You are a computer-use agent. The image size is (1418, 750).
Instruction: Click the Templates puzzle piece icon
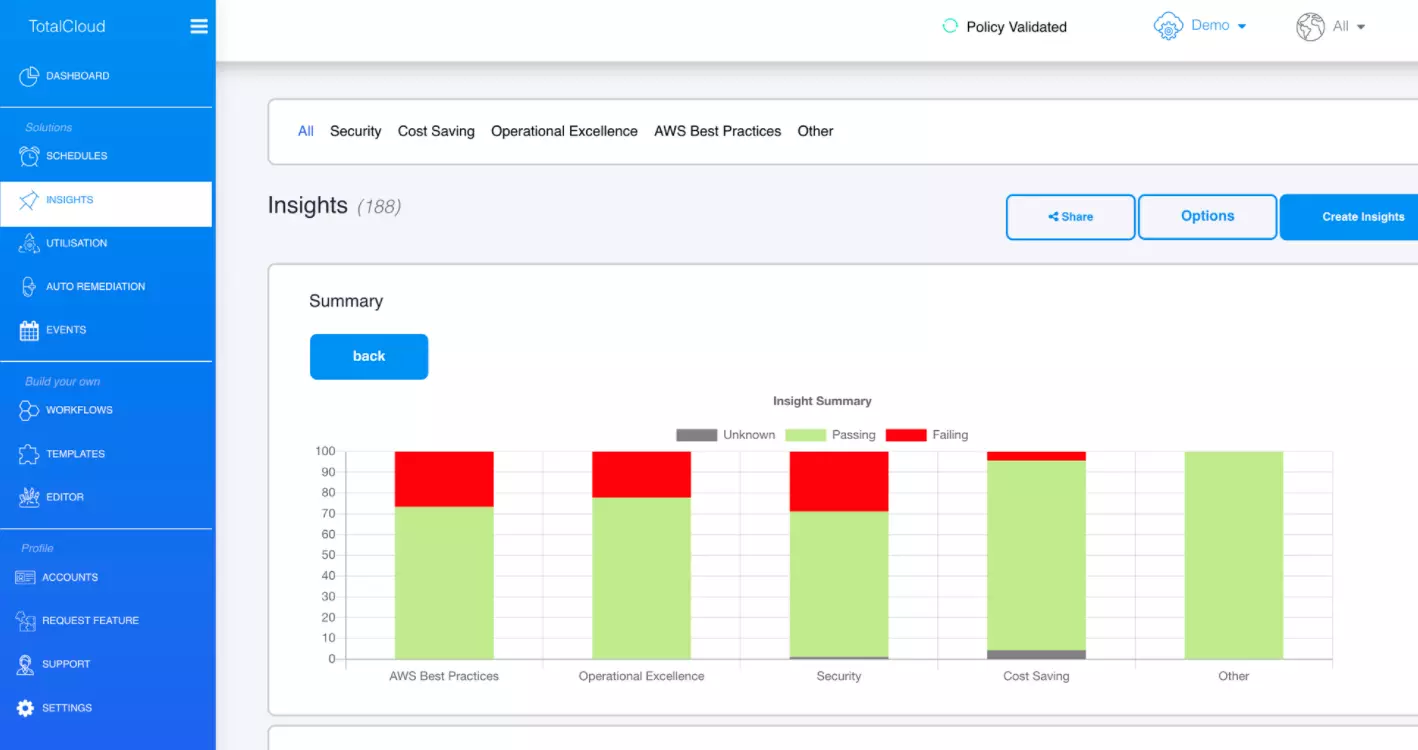(29, 454)
